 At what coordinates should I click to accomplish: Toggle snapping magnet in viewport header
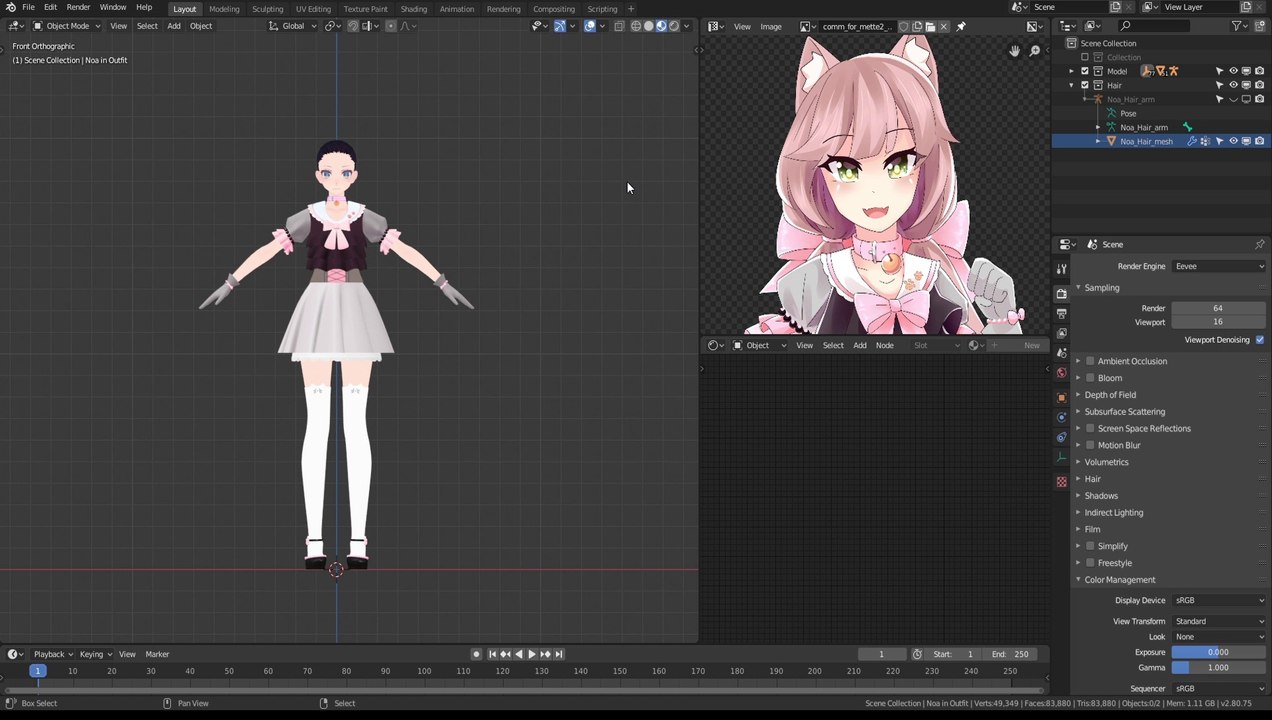click(x=353, y=26)
